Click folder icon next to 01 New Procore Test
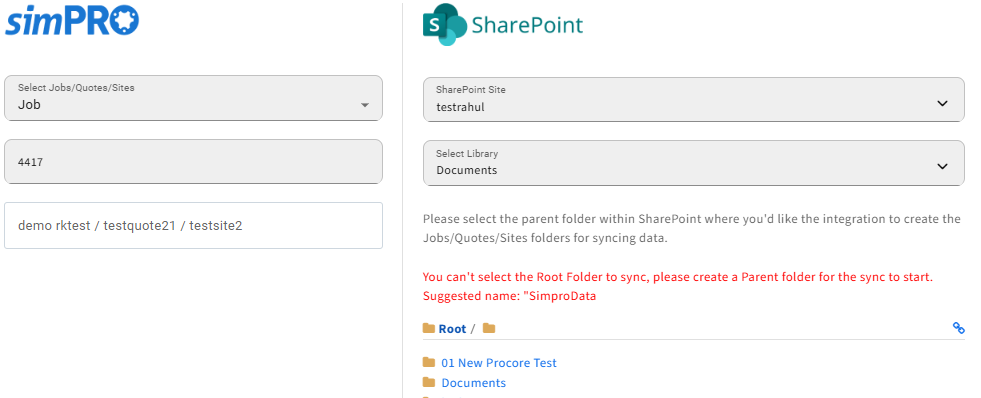The width and height of the screenshot is (981, 398). [429, 362]
